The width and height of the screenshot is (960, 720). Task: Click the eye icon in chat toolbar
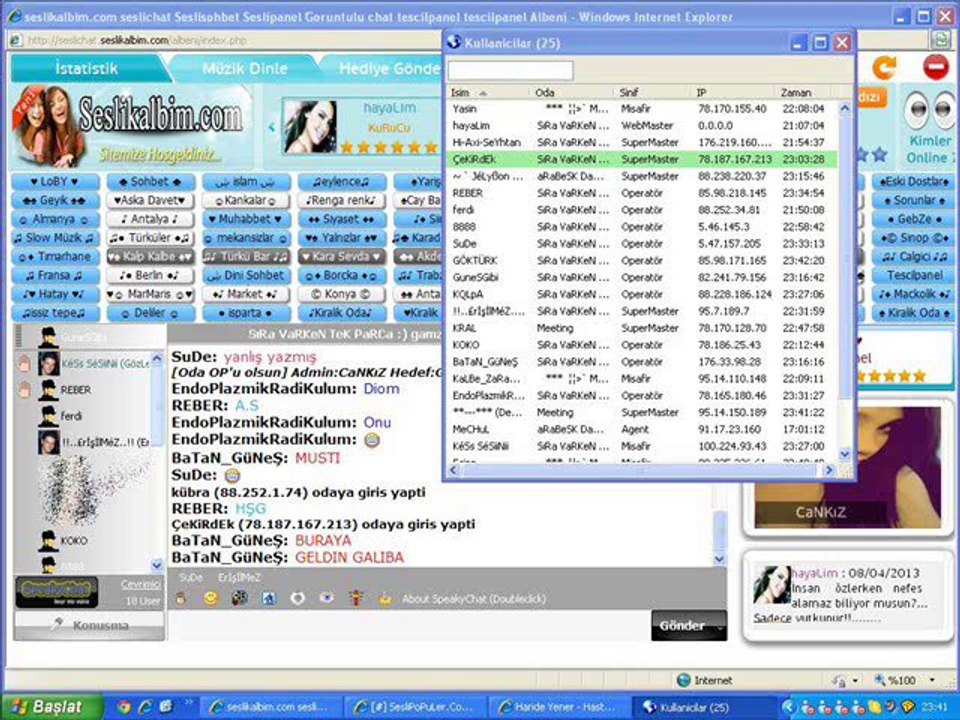(x=327, y=598)
